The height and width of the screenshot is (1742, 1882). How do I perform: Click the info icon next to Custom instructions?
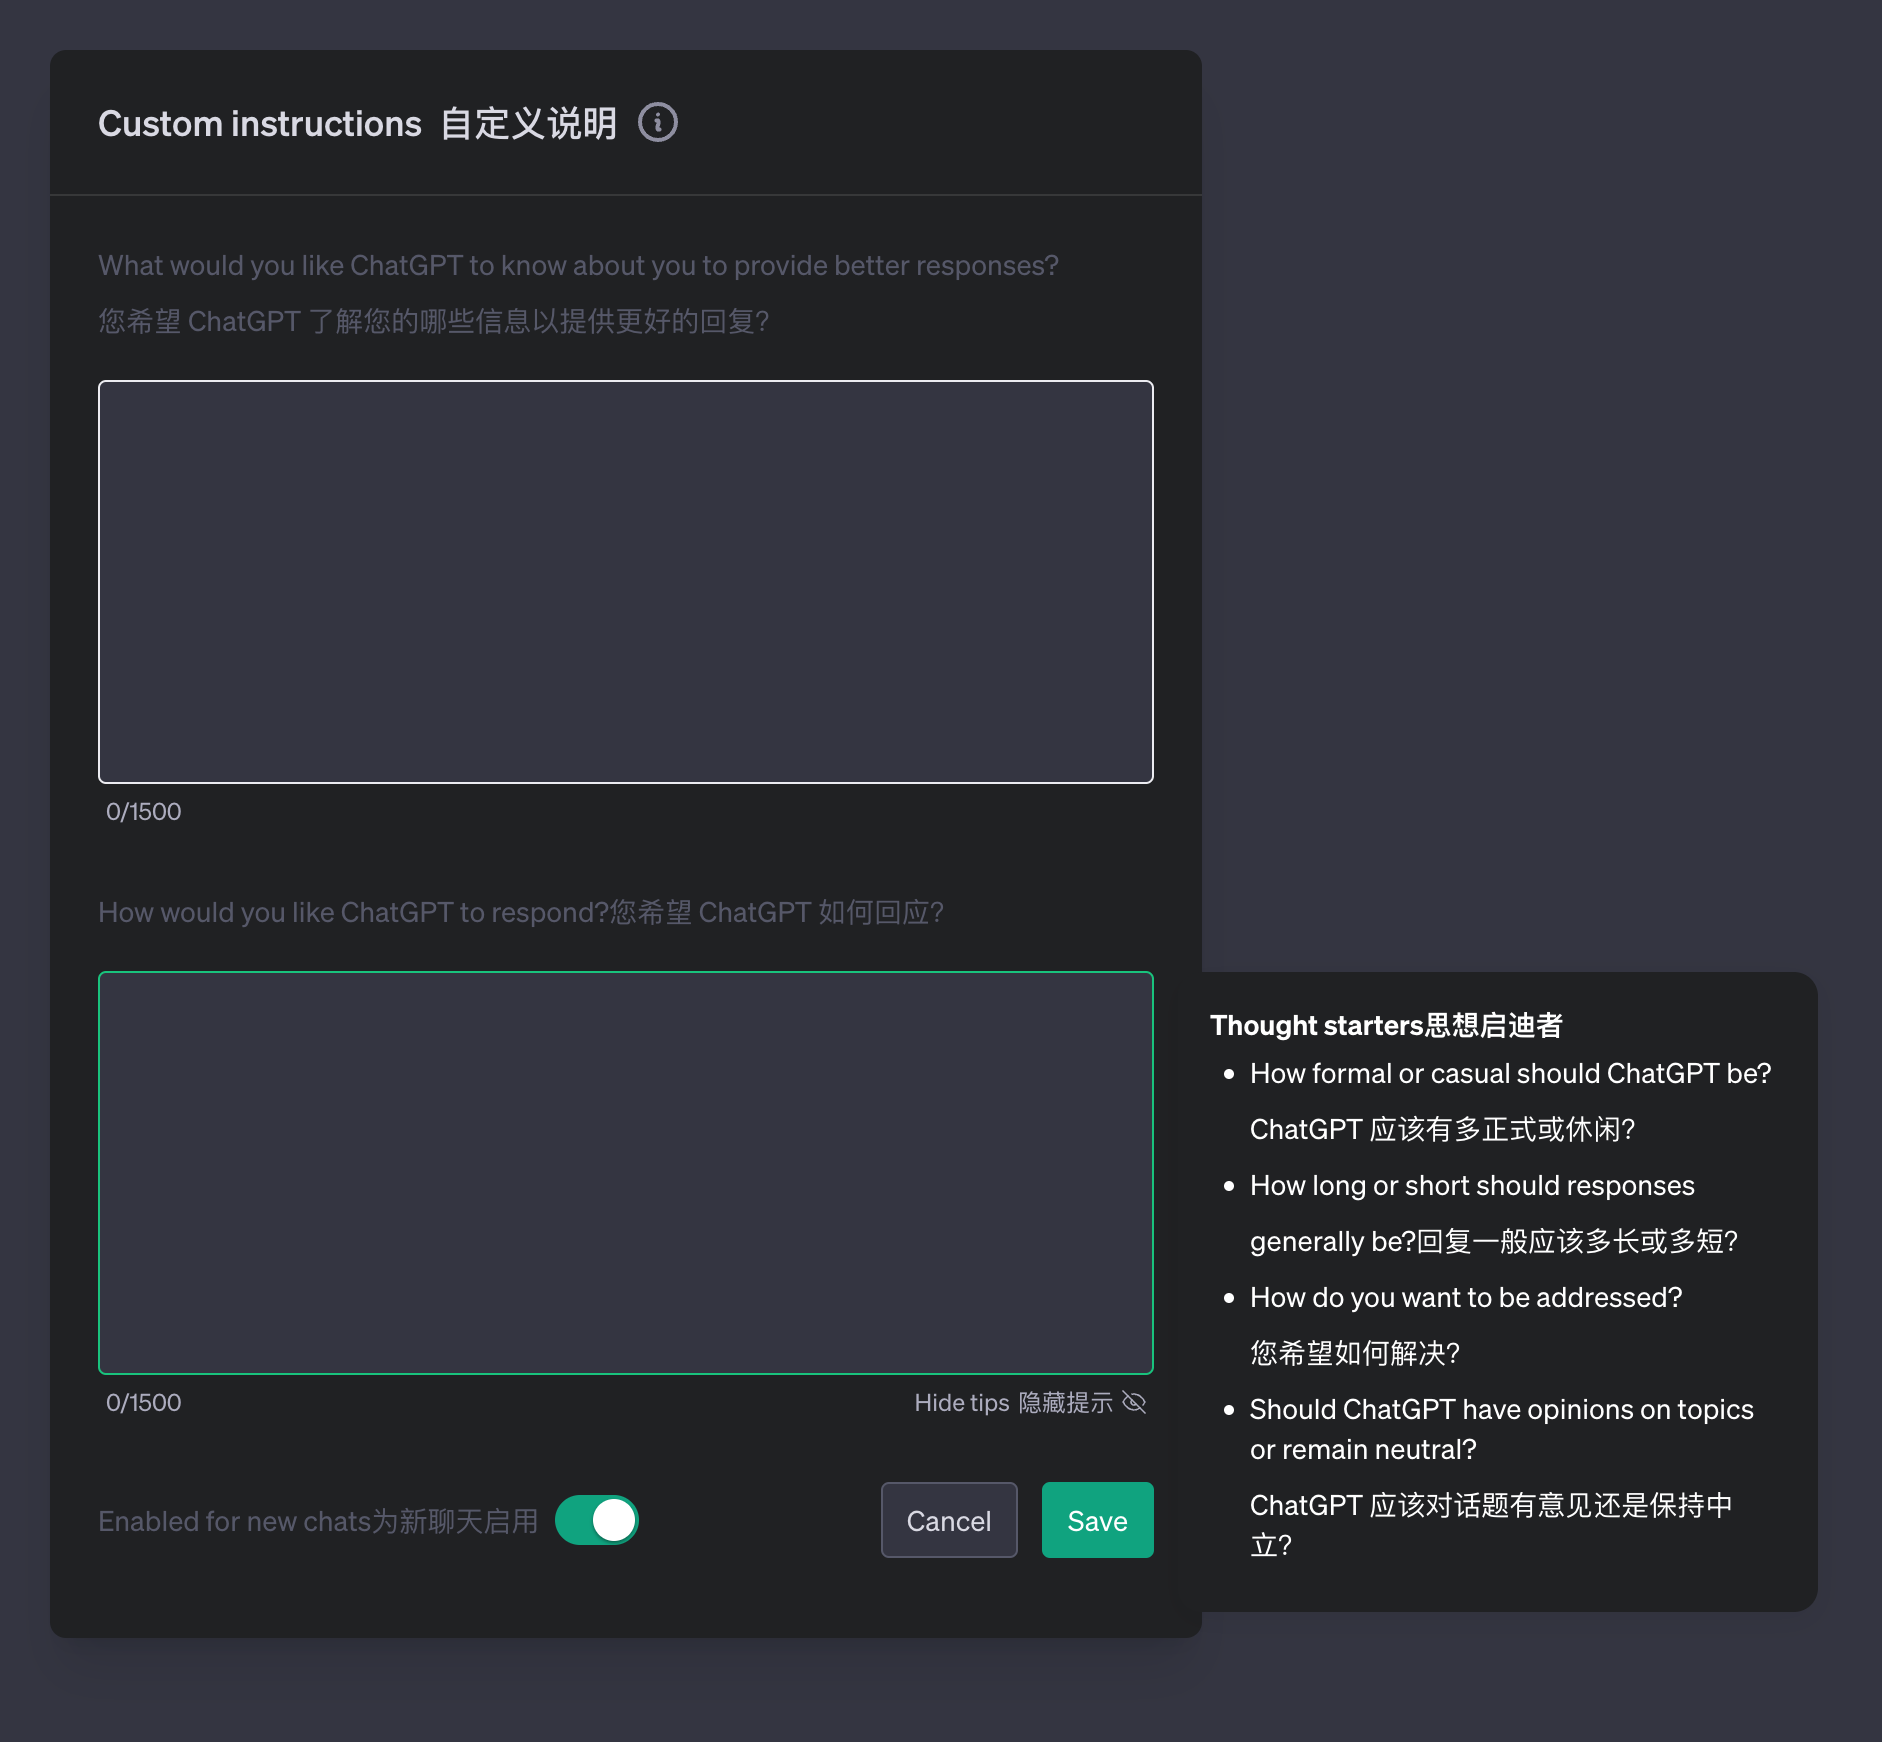click(658, 123)
